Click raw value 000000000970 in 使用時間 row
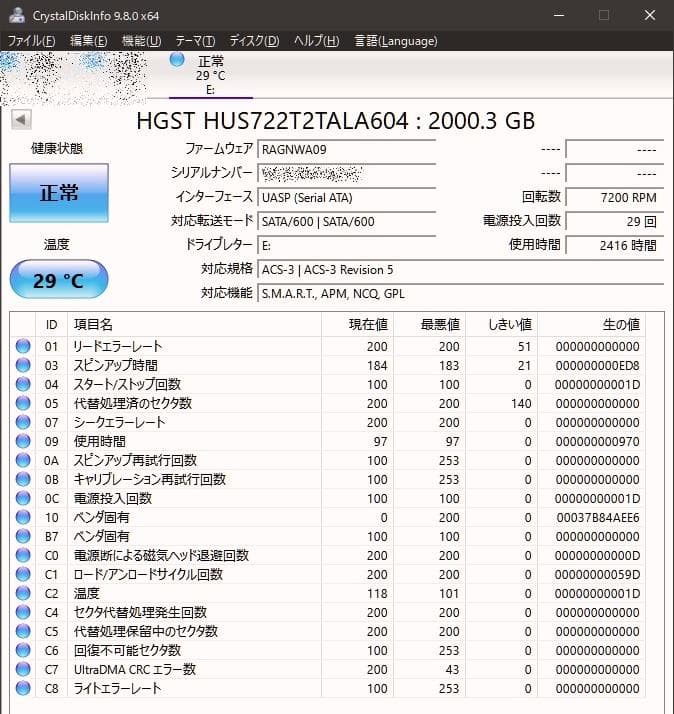Screen dimensions: 674x714 point(597,442)
